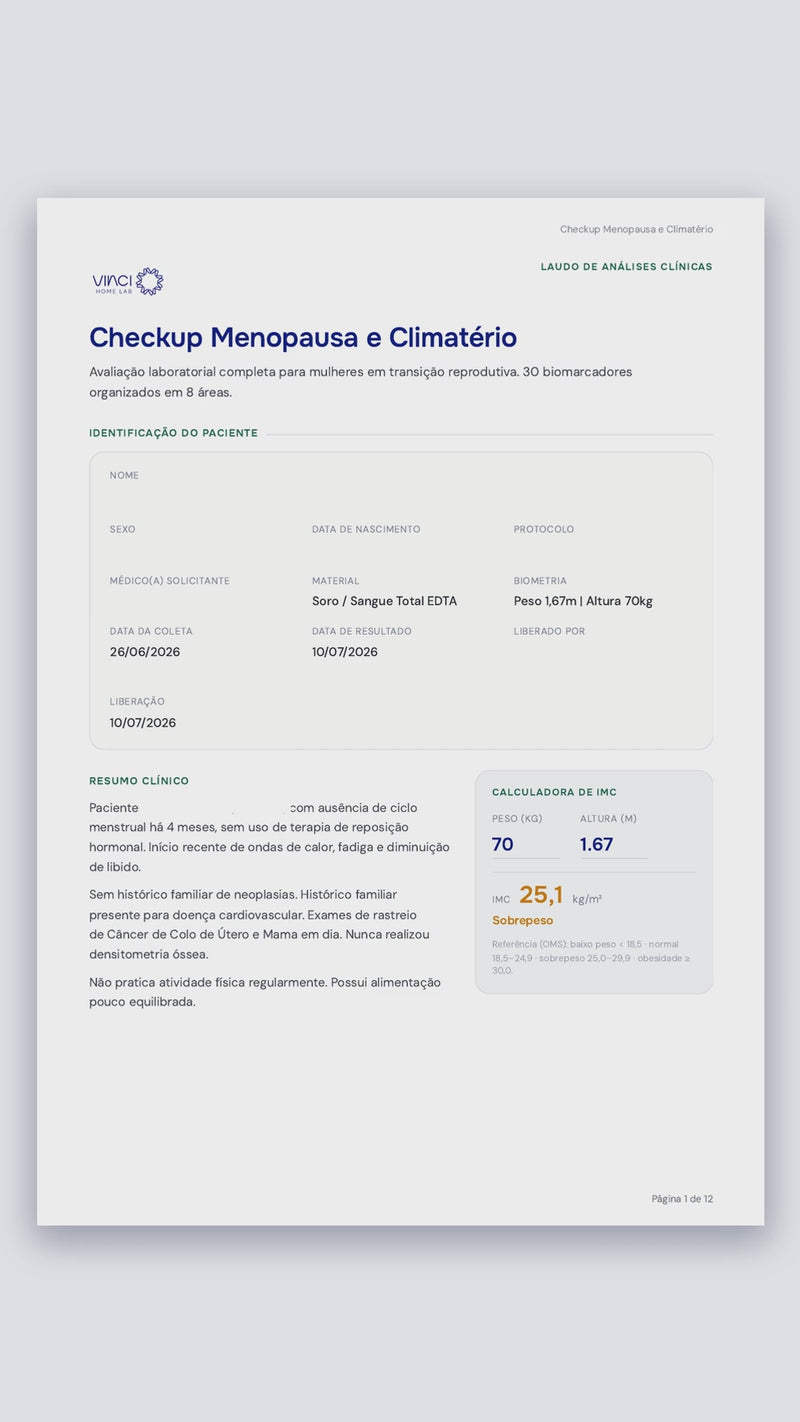Click the Liberação date 10/07/2026

point(143,723)
